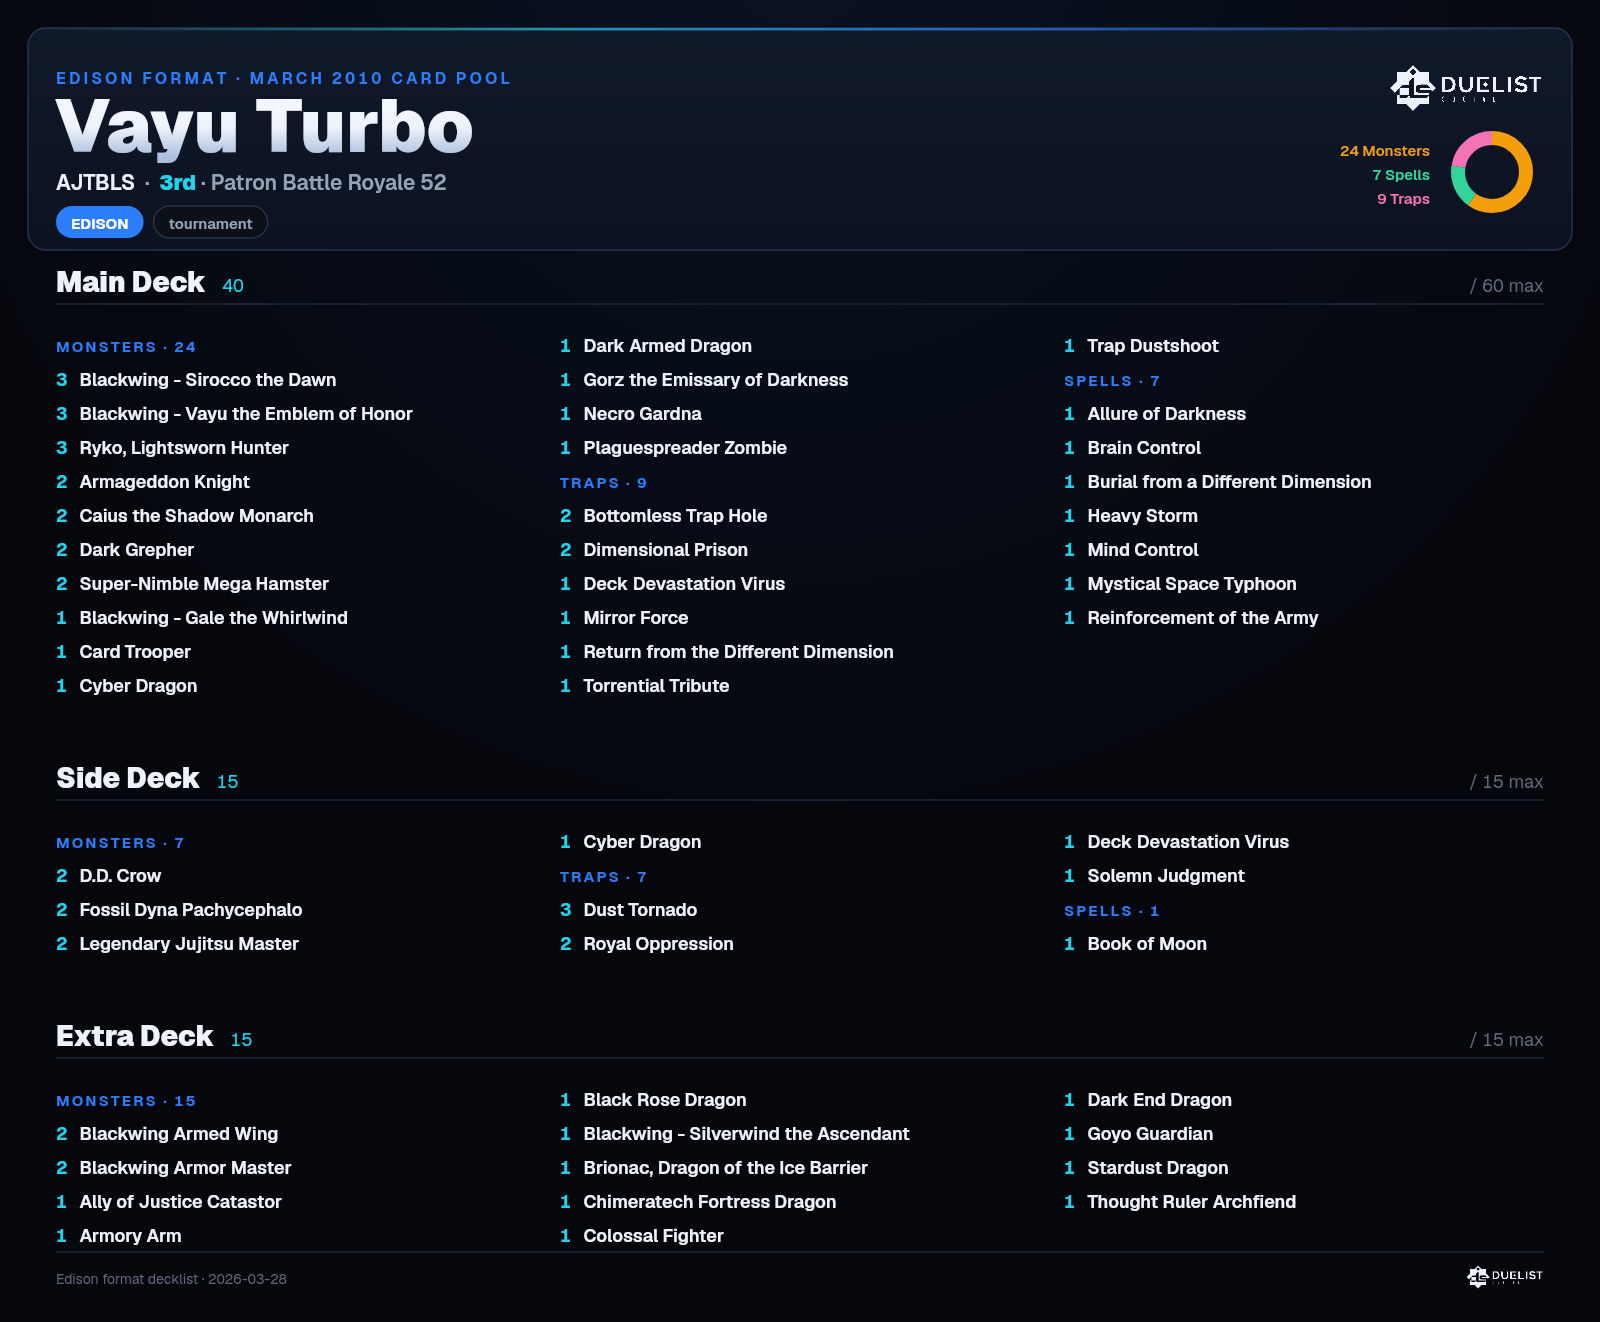The height and width of the screenshot is (1322, 1600).
Task: Click AJTBLS player name
Action: [x=95, y=183]
